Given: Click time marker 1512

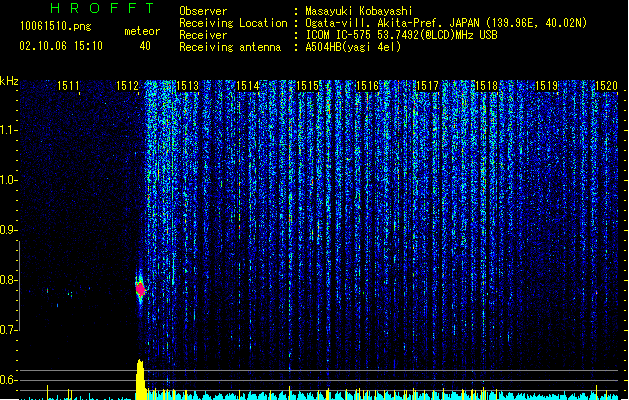Looking at the screenshot, I should (x=127, y=85).
